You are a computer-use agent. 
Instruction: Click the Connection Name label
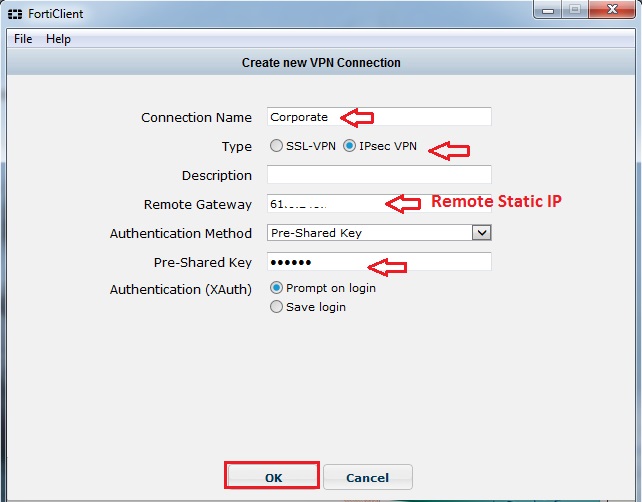[x=197, y=118]
